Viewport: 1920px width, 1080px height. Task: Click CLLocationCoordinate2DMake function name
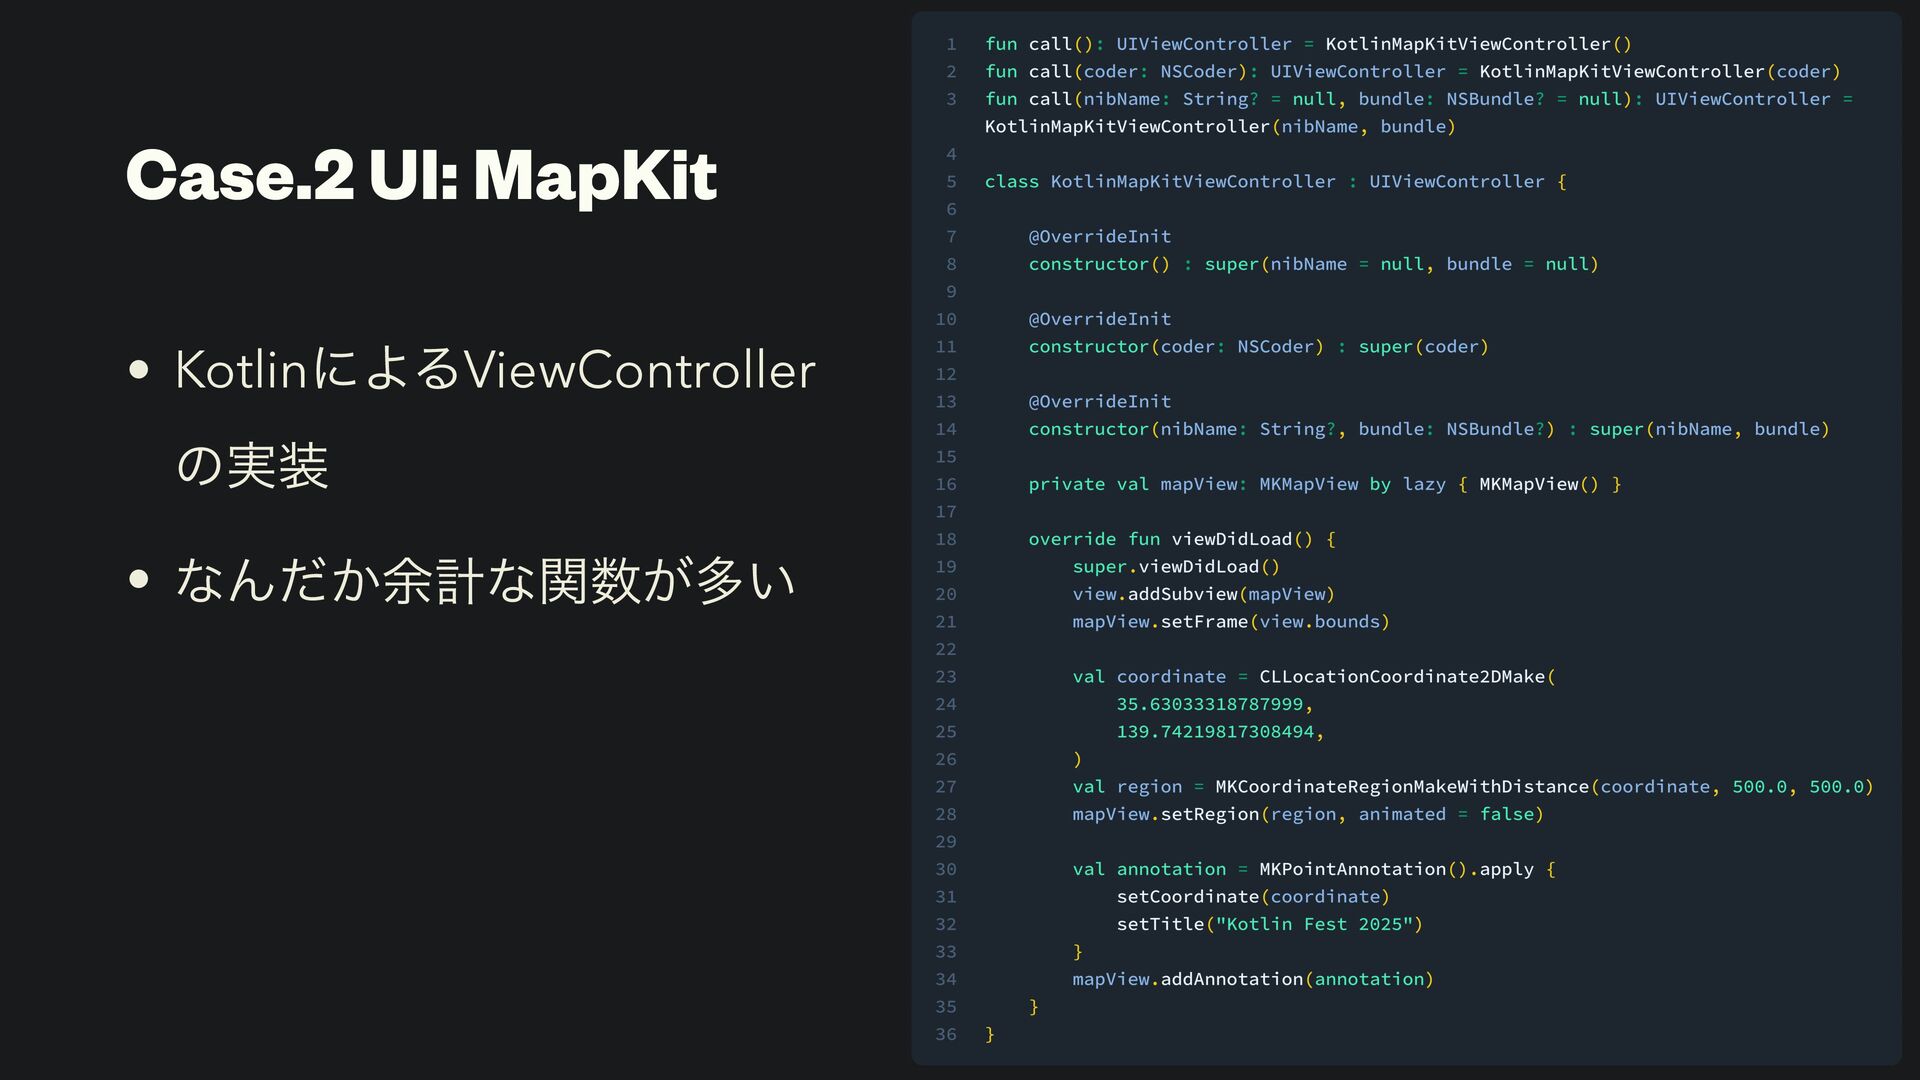pos(1401,676)
